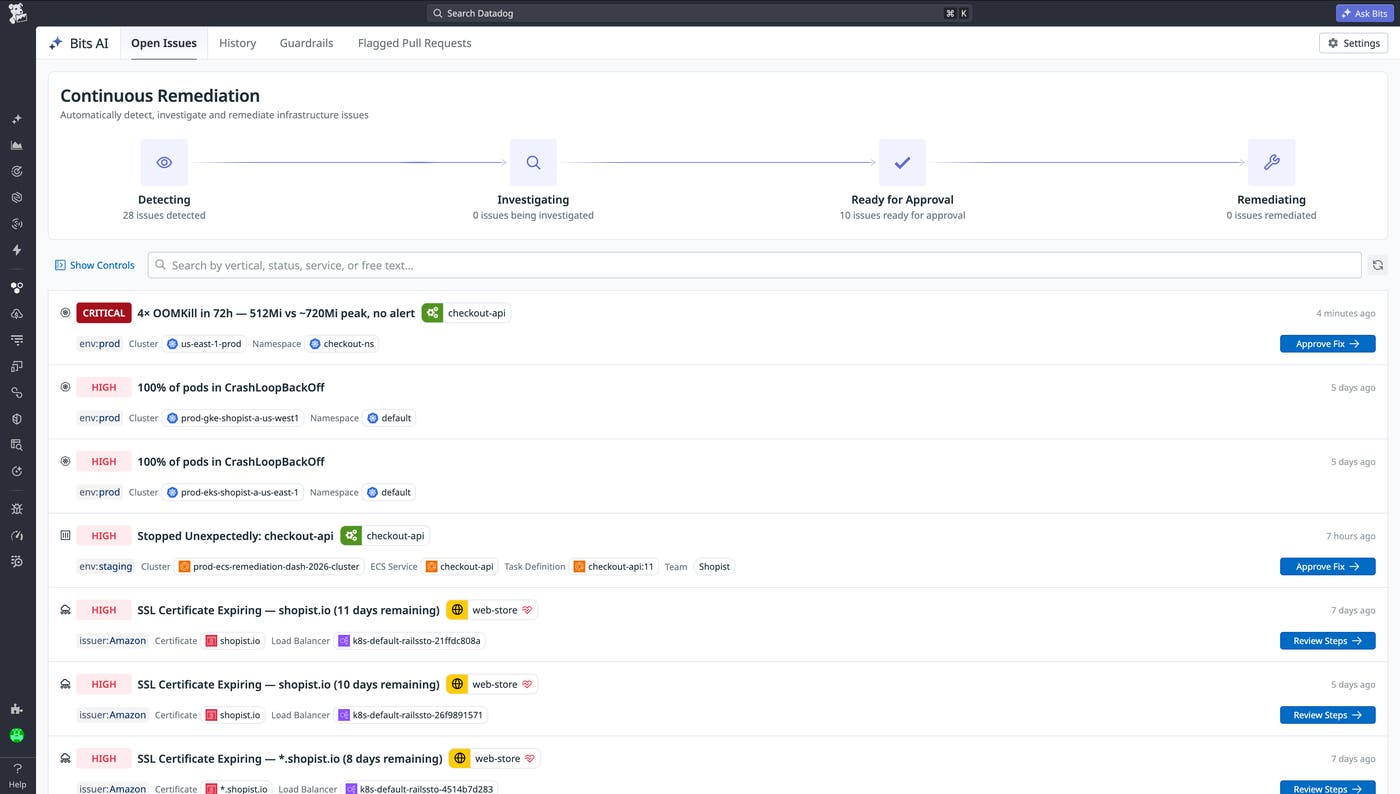Click the OOMKill row's Kubernetes status icon
The image size is (1400, 794).
tap(65, 313)
